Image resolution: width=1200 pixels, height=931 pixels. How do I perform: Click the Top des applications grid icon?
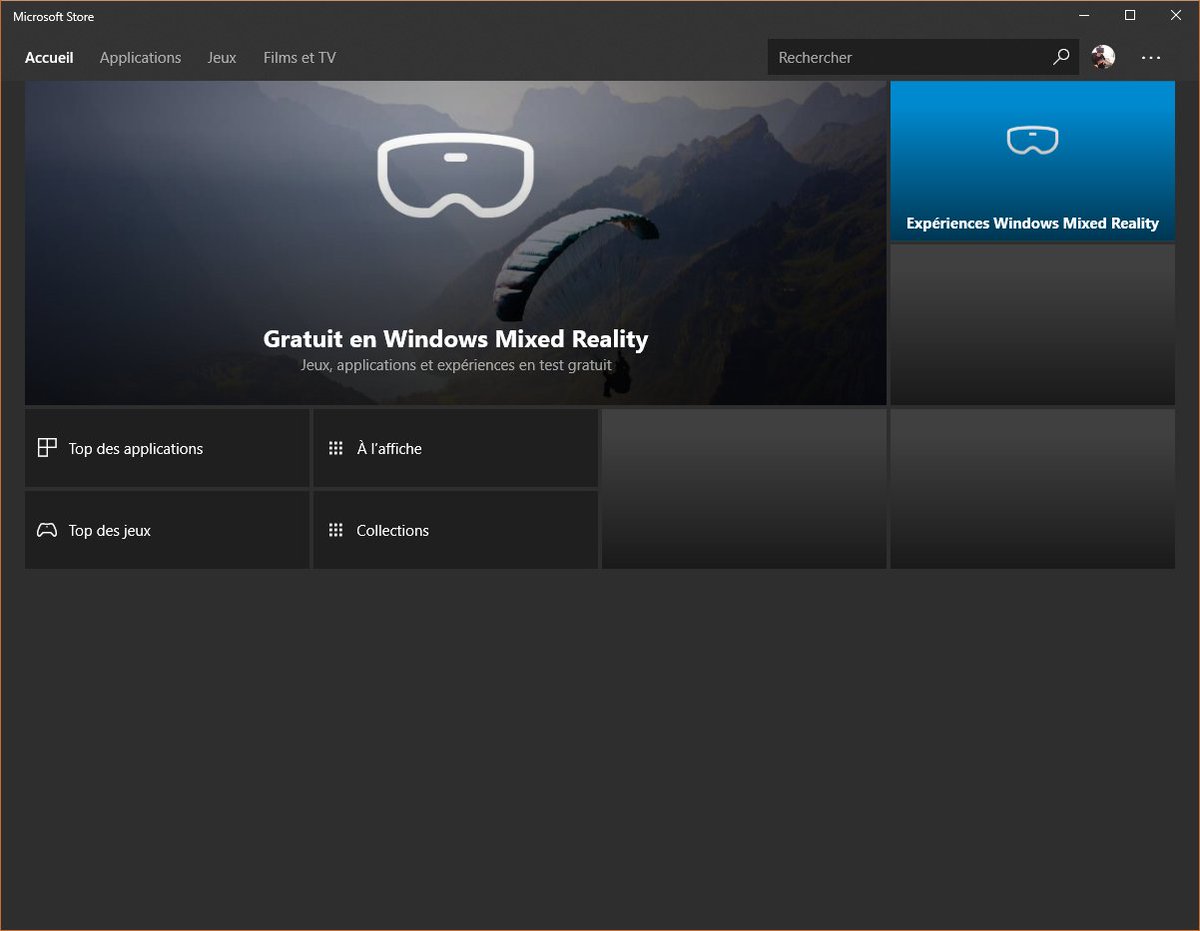pyautogui.click(x=47, y=448)
